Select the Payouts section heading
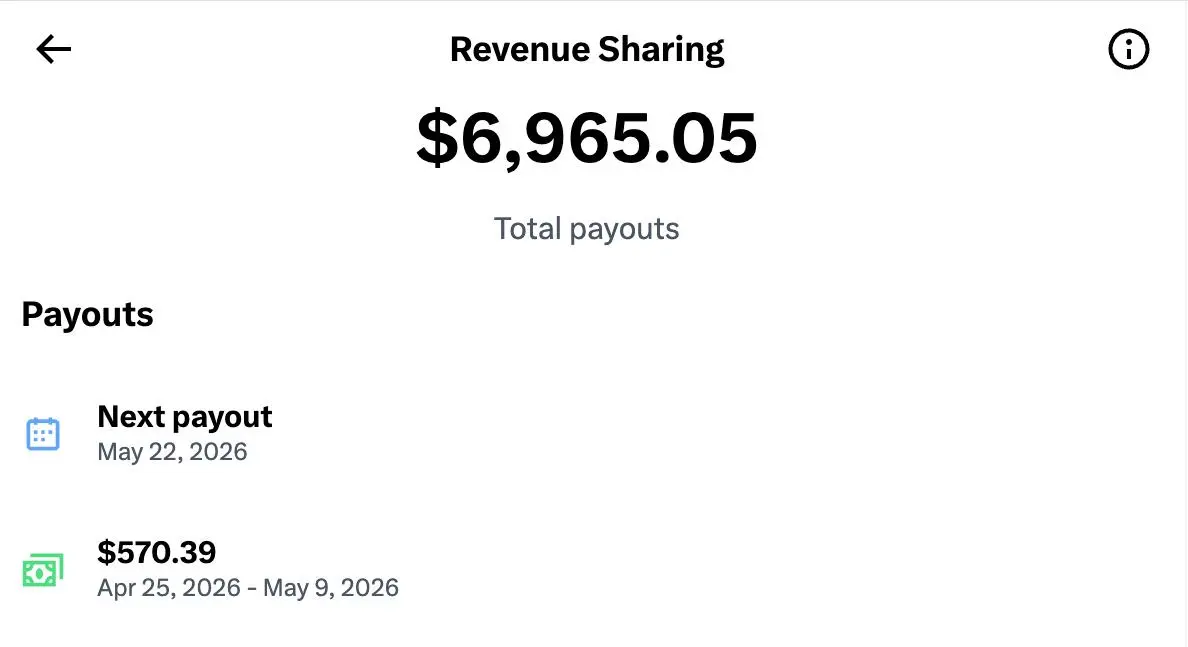Screen dimensions: 1188x647 click(x=87, y=314)
